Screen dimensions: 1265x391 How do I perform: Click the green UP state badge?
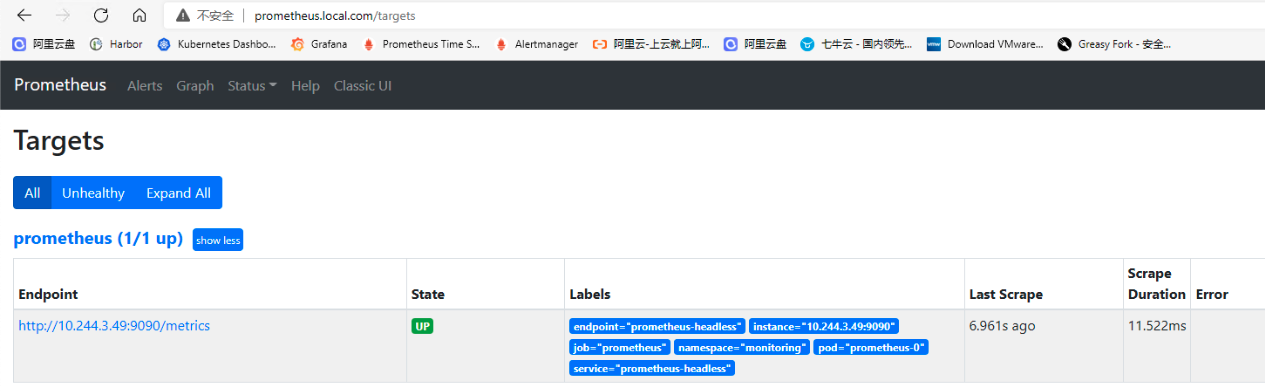tap(422, 326)
